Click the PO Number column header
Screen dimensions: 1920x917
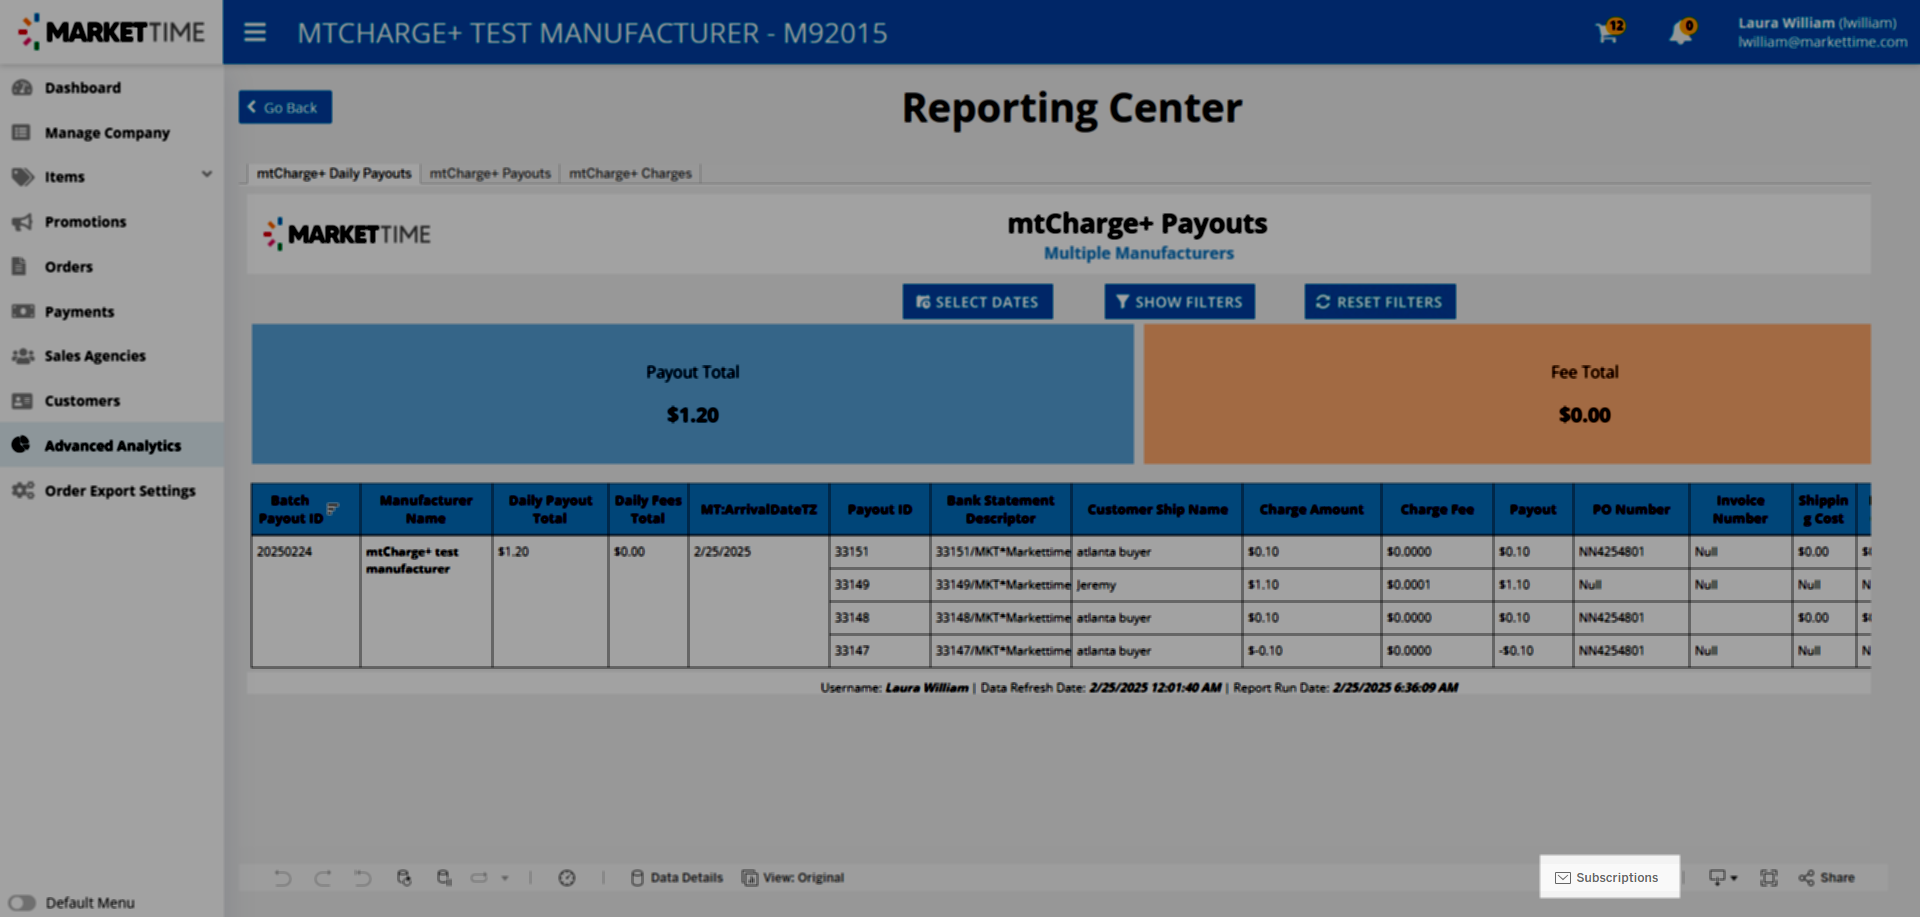tap(1631, 509)
